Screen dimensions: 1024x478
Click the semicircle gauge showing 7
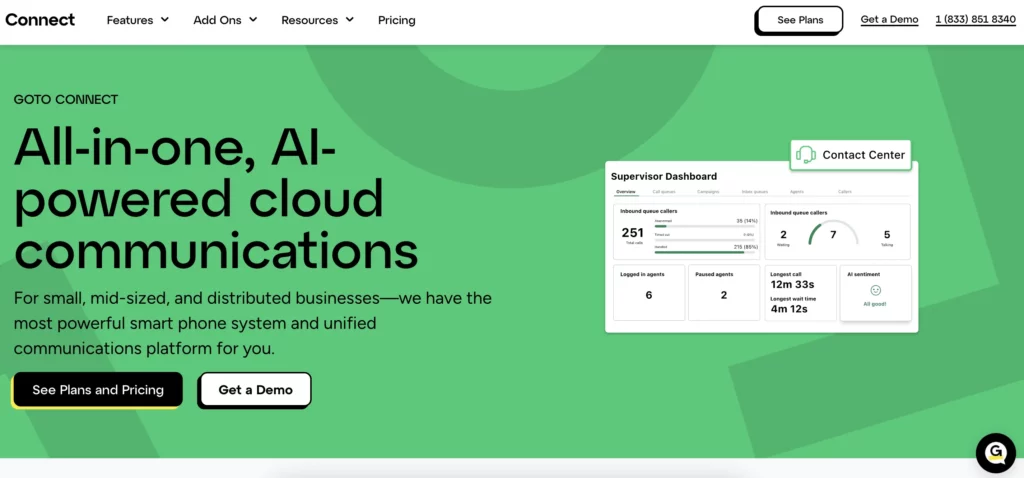point(833,233)
